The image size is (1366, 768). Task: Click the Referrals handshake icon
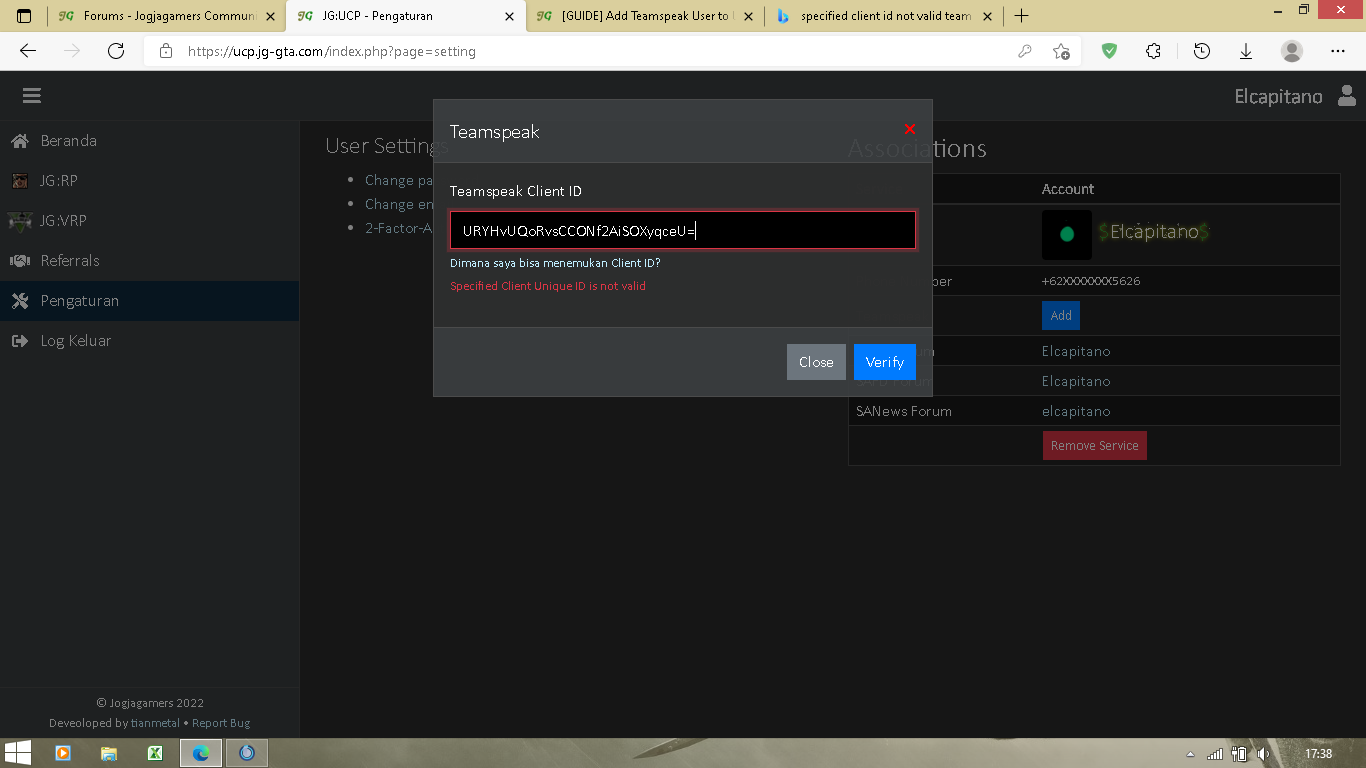click(x=20, y=261)
